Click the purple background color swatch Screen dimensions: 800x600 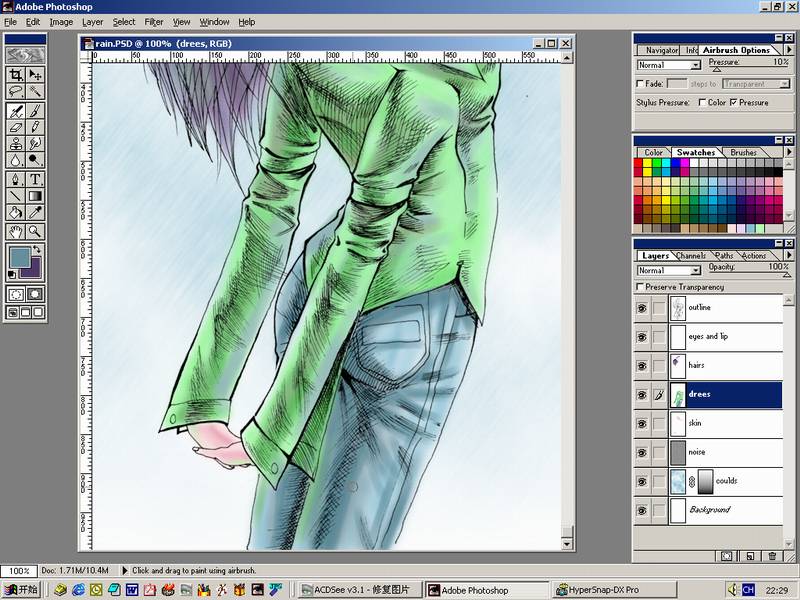pyautogui.click(x=35, y=271)
